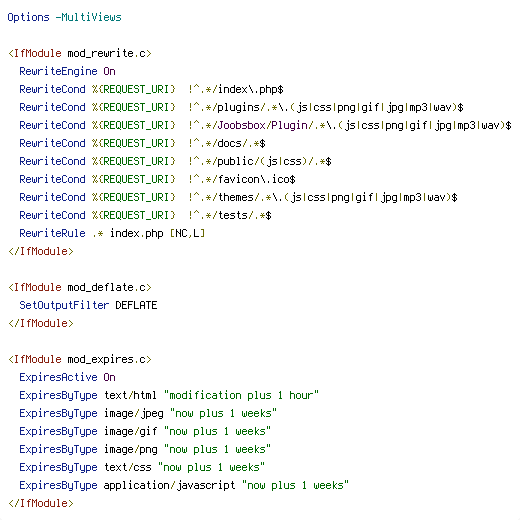This screenshot has height=520, width=520.
Task: Click the mod_deflate.c IfModule opening tag
Action: pos(80,287)
